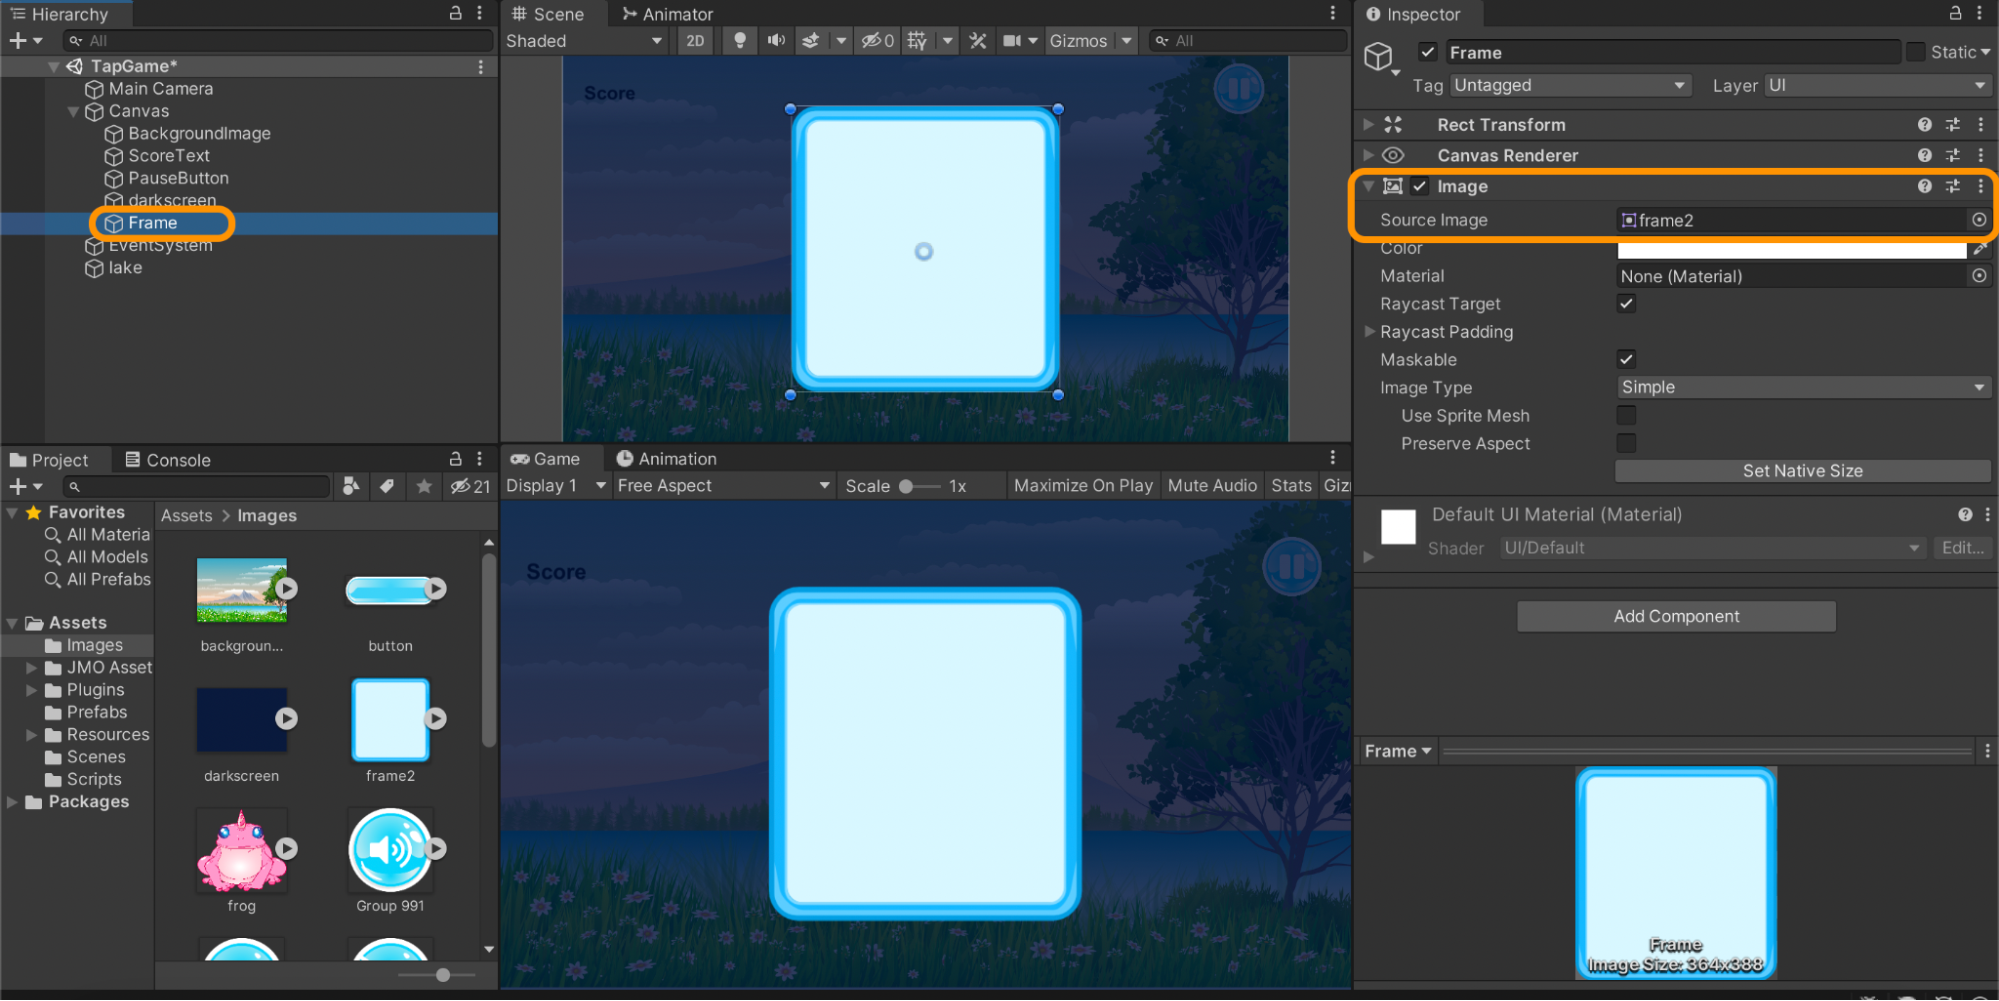Open Free Aspect dropdown
The width and height of the screenshot is (1999, 1001).
723,485
